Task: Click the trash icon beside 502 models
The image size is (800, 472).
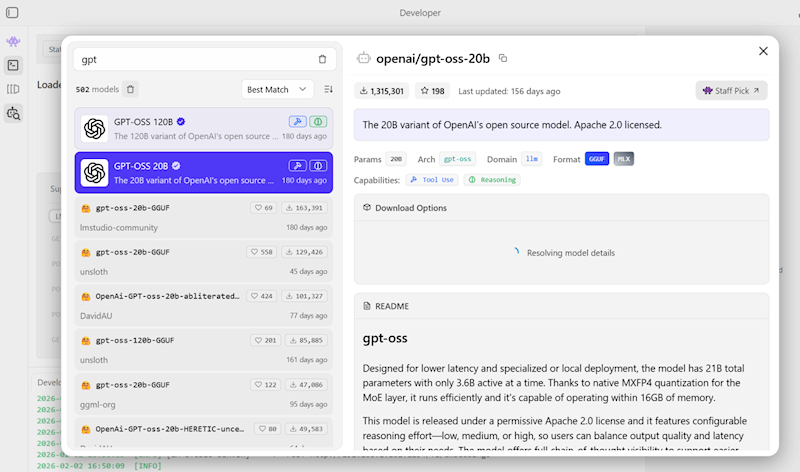Action: [131, 89]
